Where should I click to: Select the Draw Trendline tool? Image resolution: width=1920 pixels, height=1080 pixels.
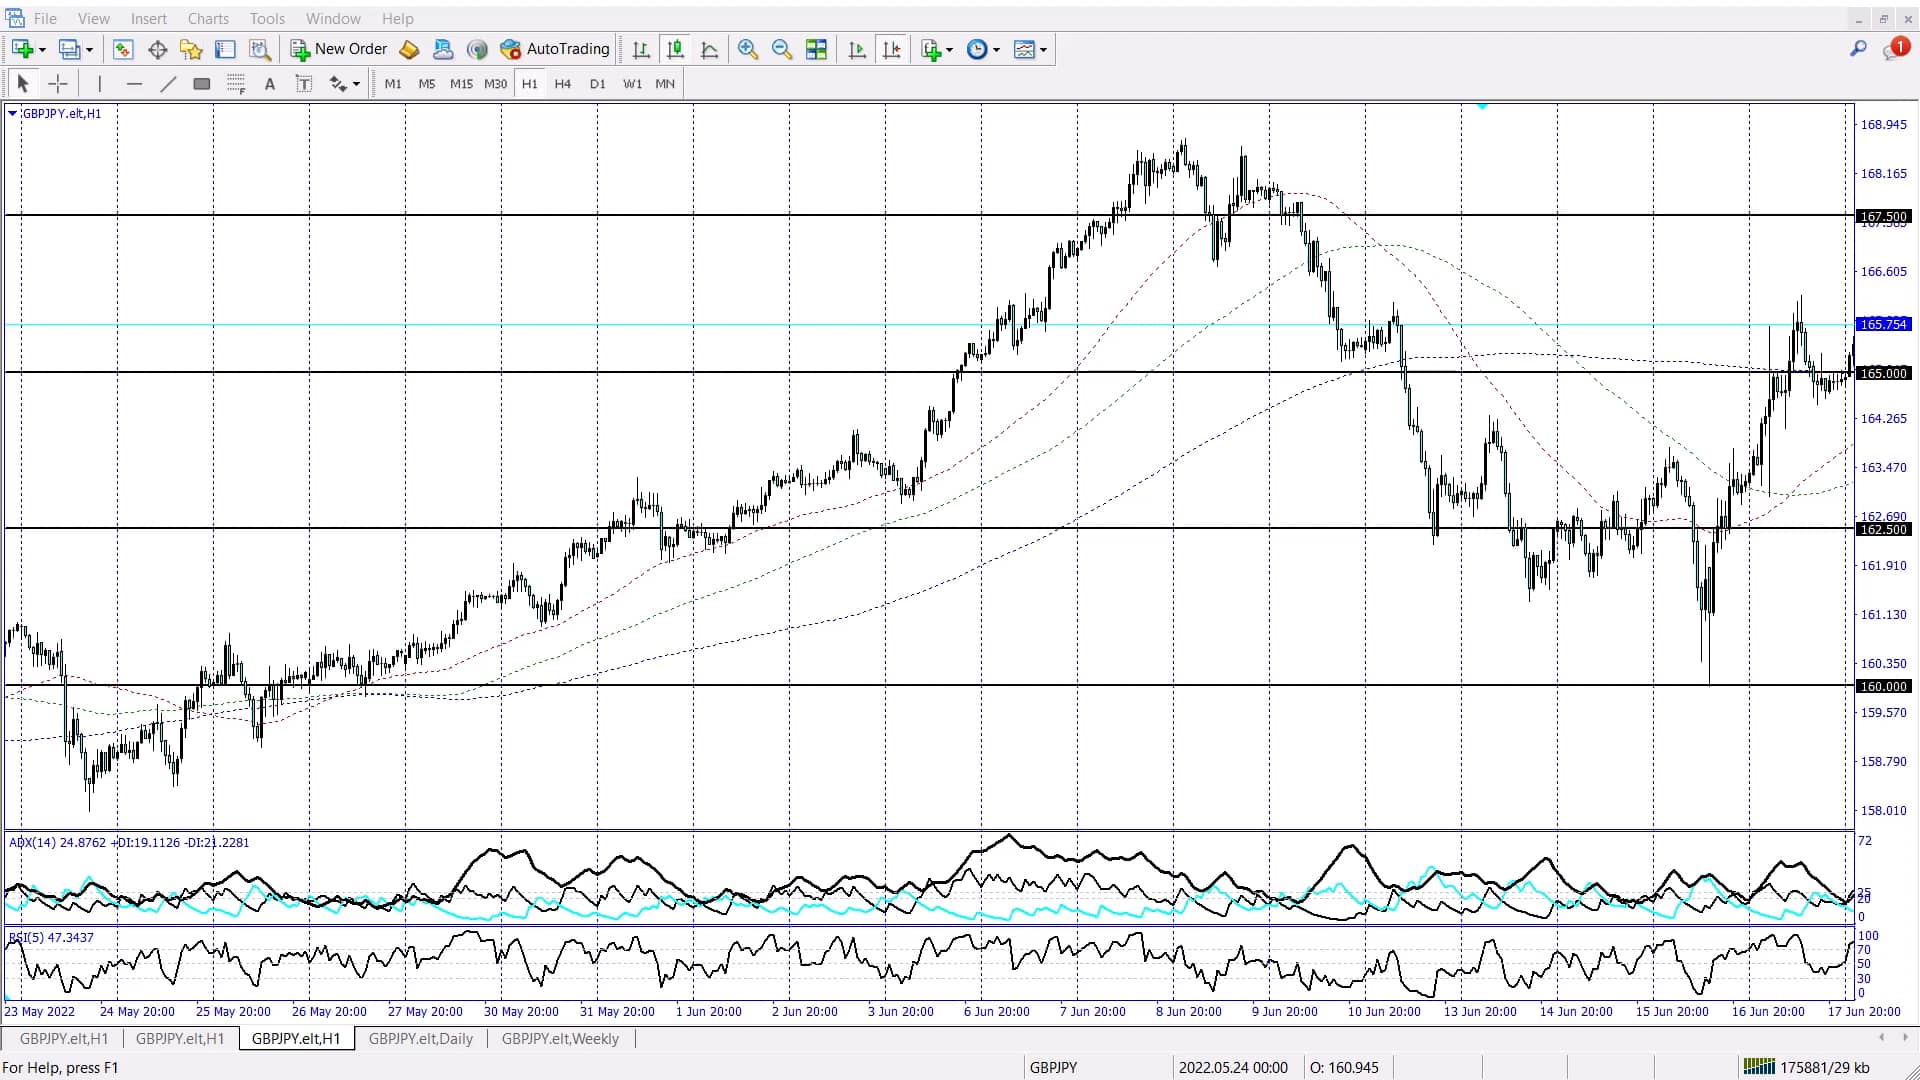(x=168, y=84)
